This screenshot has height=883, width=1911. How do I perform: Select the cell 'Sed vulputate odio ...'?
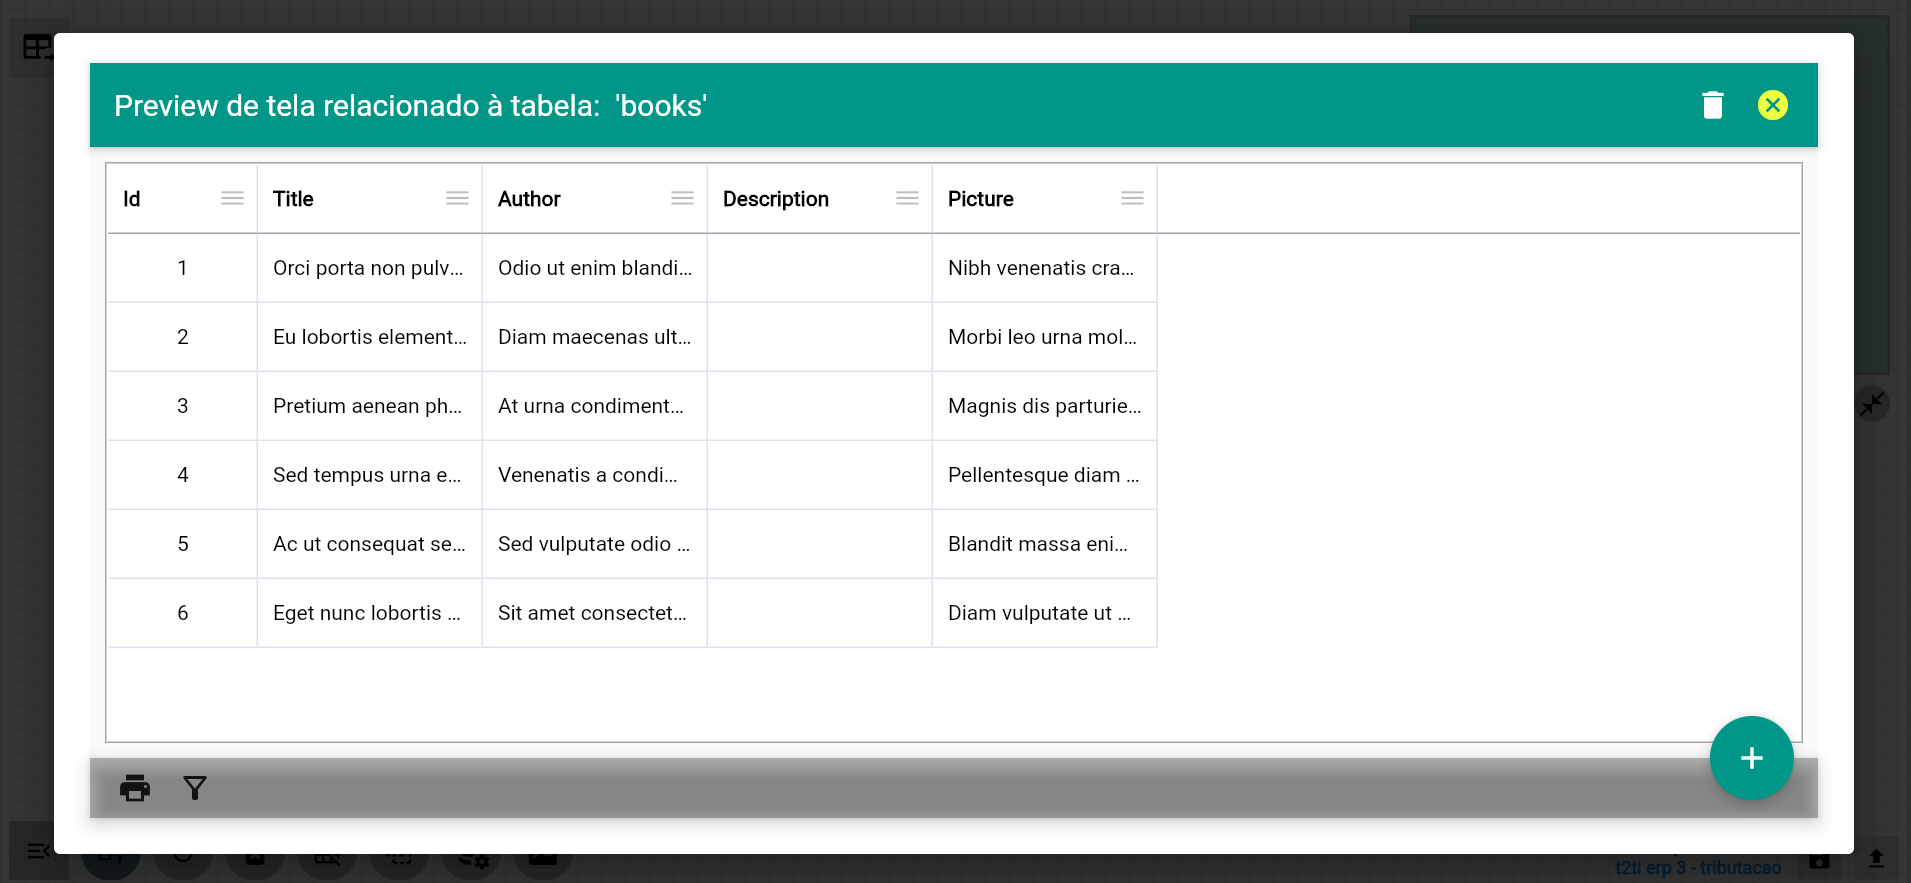pos(595,544)
